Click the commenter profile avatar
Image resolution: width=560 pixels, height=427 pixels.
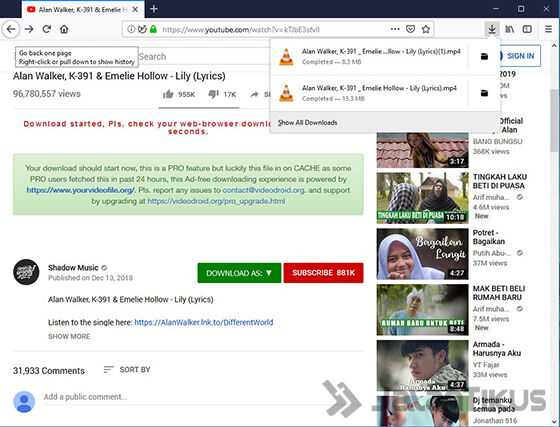[x=24, y=401]
